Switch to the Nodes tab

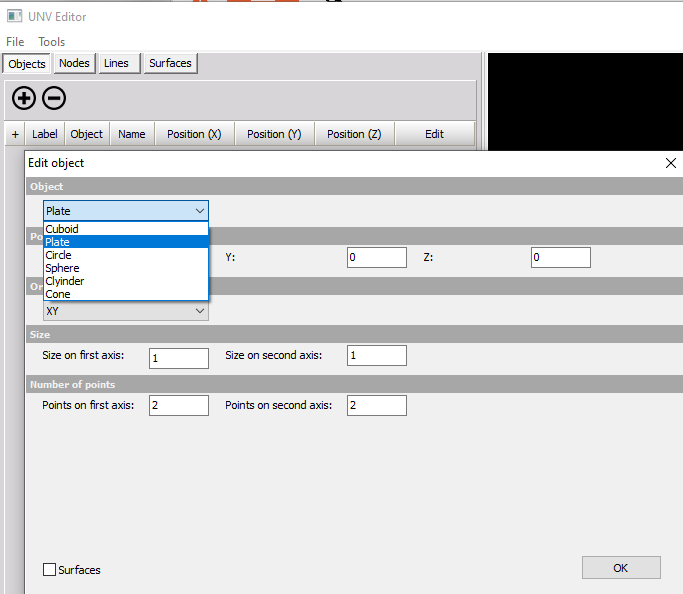pos(74,63)
